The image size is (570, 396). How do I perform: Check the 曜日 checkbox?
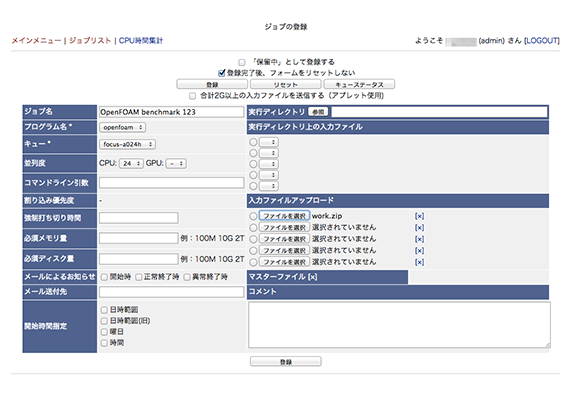(104, 332)
